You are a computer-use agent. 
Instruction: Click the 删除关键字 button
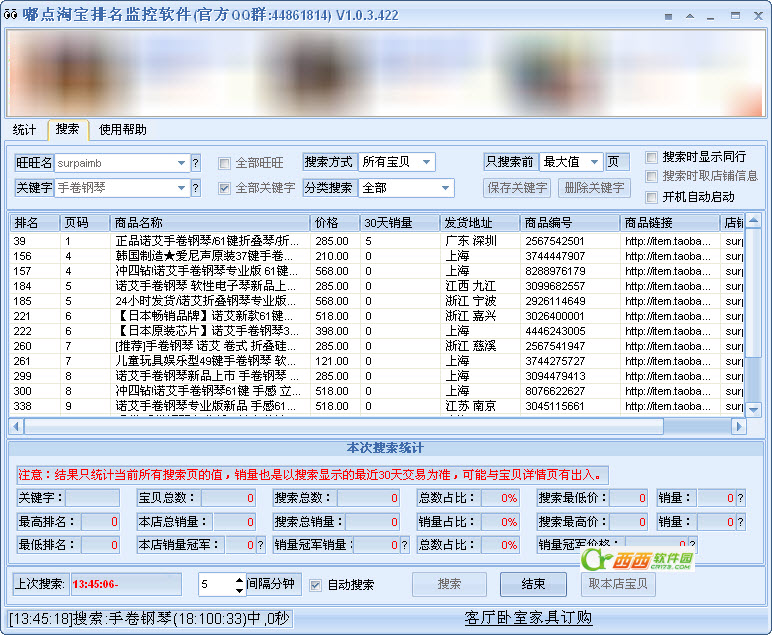[594, 188]
